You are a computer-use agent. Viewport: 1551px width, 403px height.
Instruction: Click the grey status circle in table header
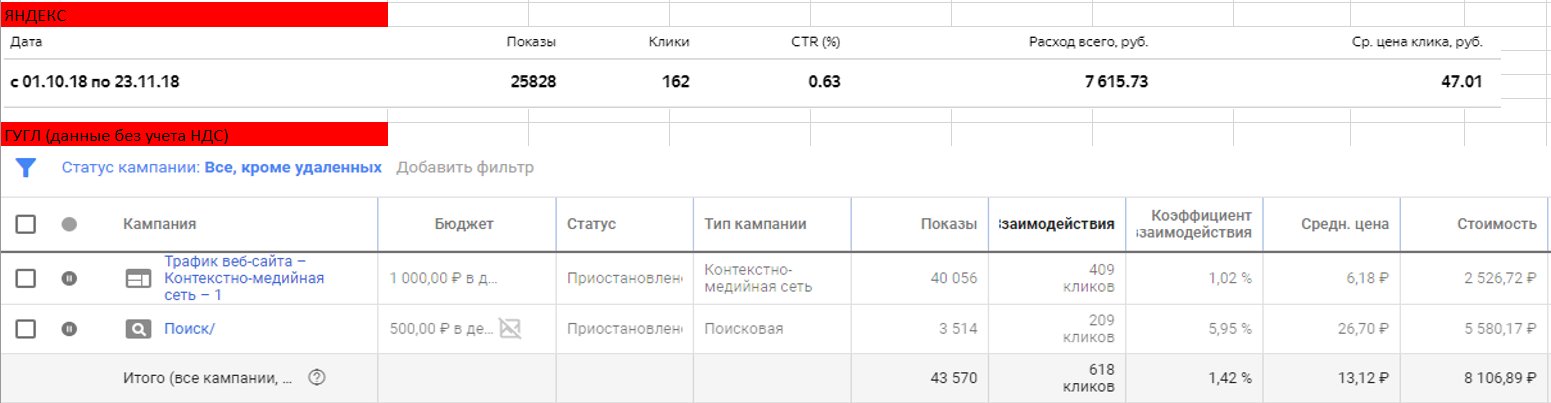69,224
